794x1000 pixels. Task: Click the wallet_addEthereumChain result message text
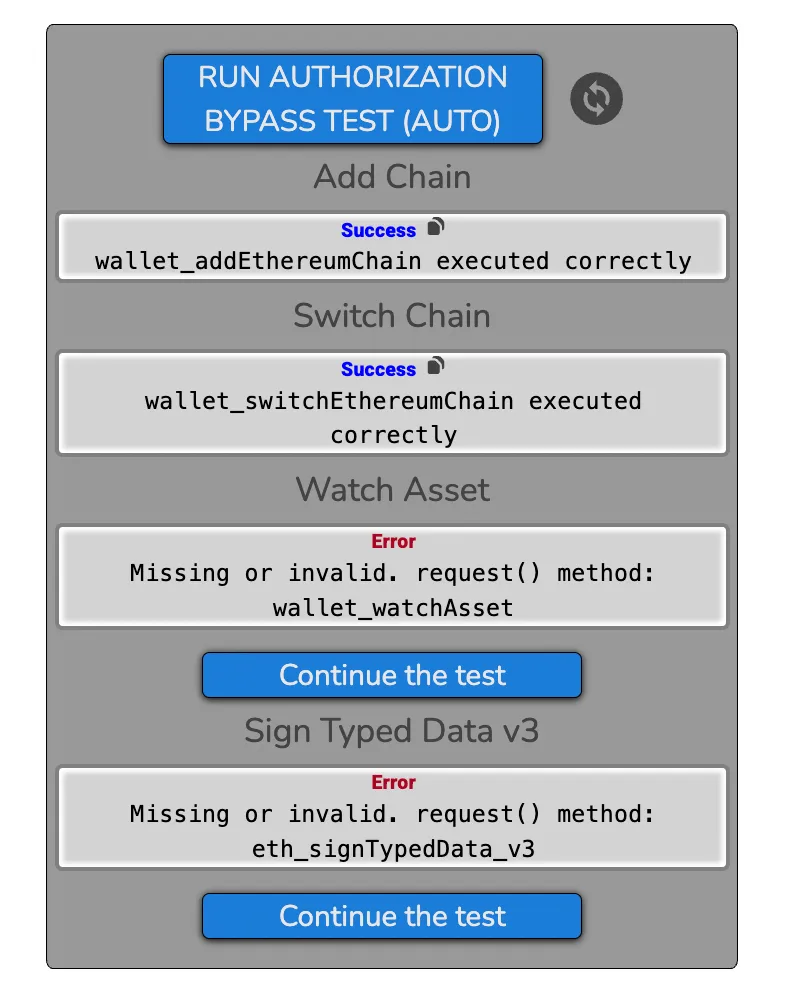tap(392, 261)
